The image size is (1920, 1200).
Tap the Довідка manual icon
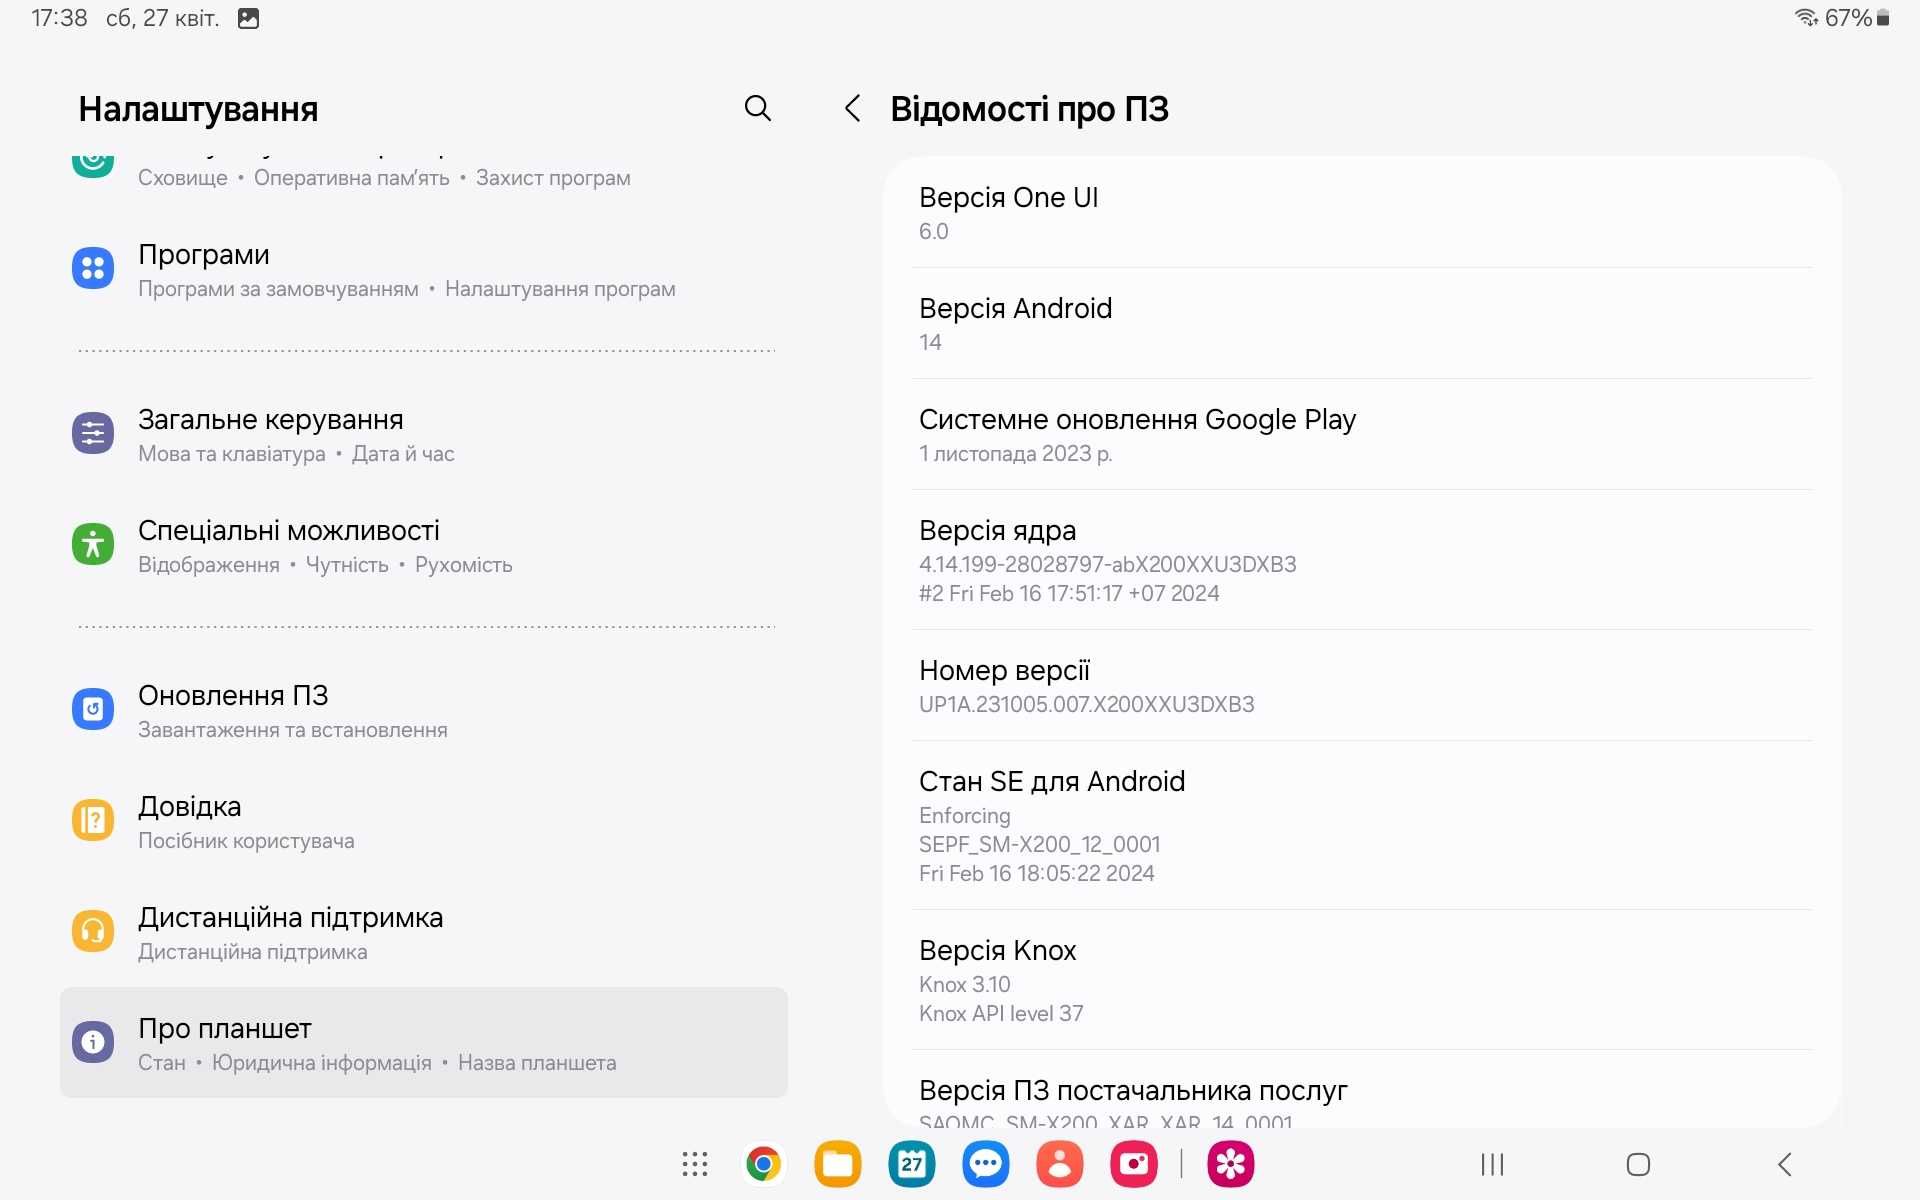pos(93,820)
